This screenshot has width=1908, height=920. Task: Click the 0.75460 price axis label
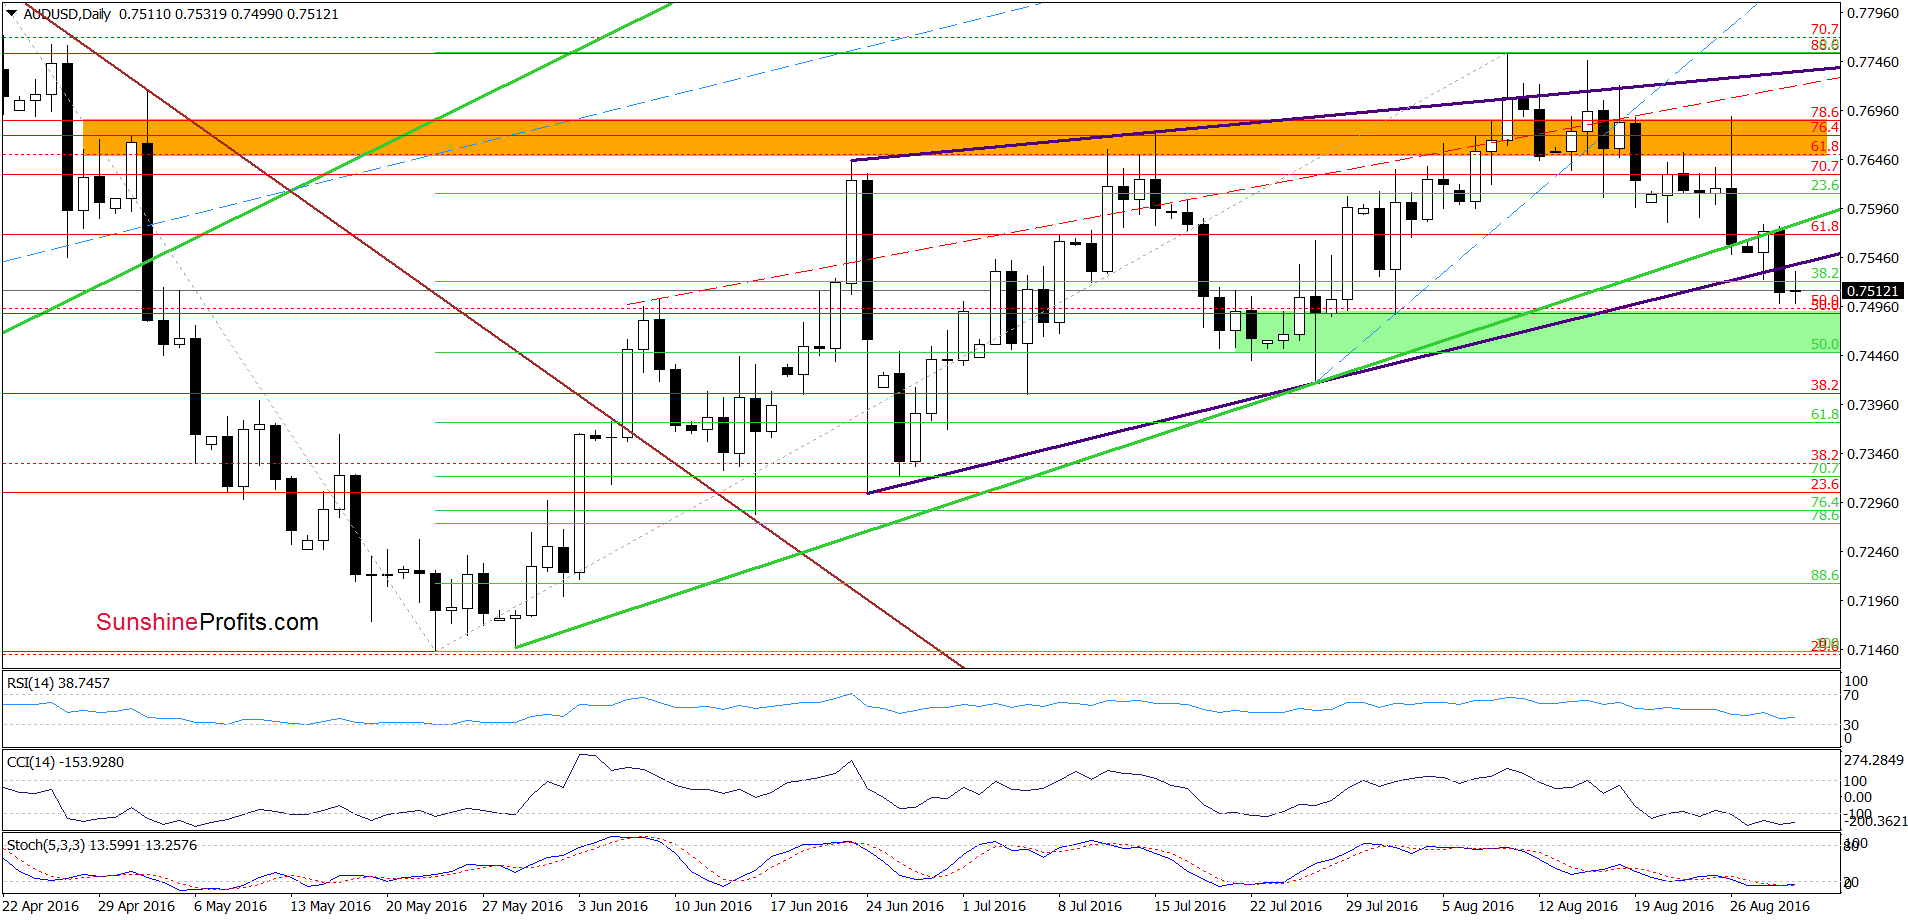1872,258
